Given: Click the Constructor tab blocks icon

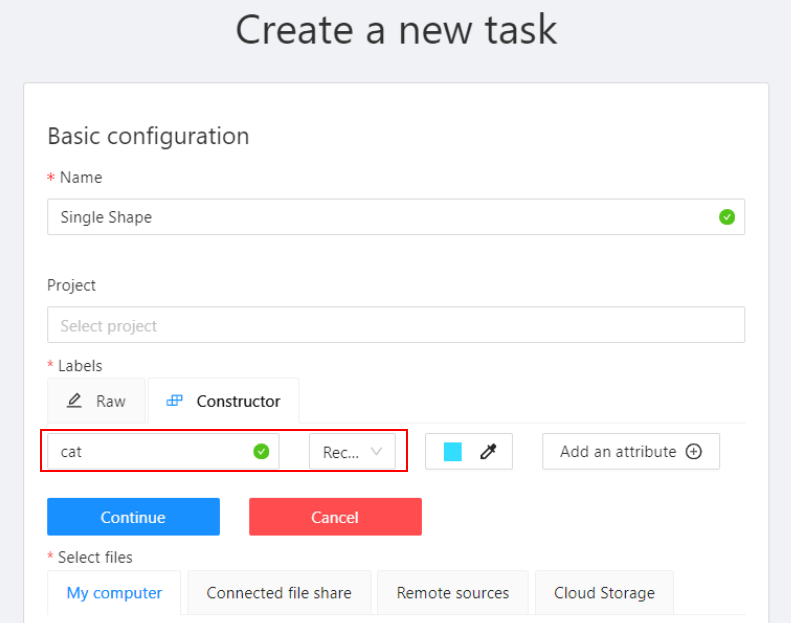Looking at the screenshot, I should click(x=175, y=401).
